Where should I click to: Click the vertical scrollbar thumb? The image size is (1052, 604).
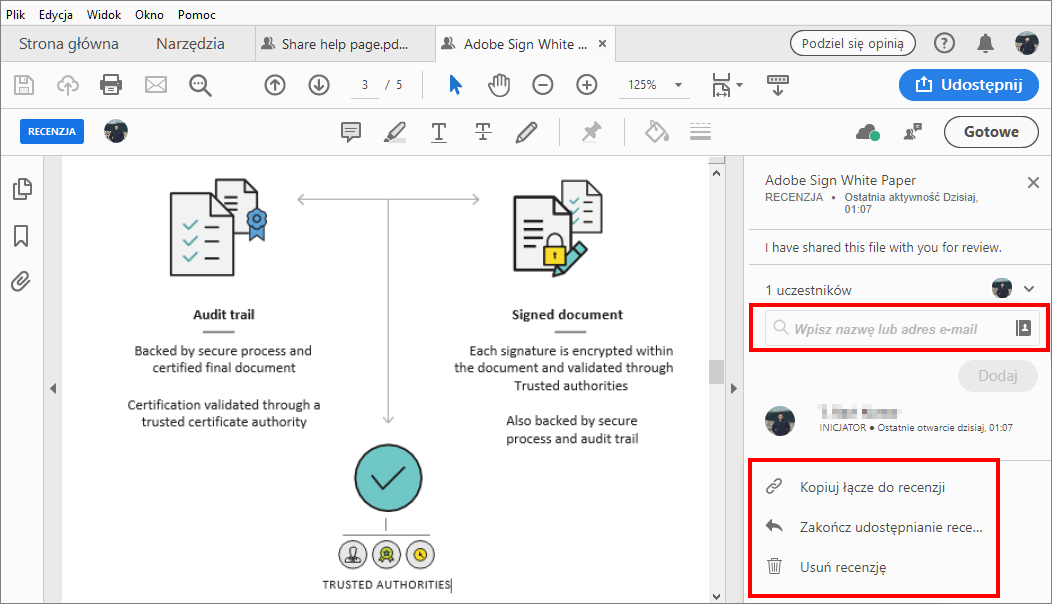(716, 372)
